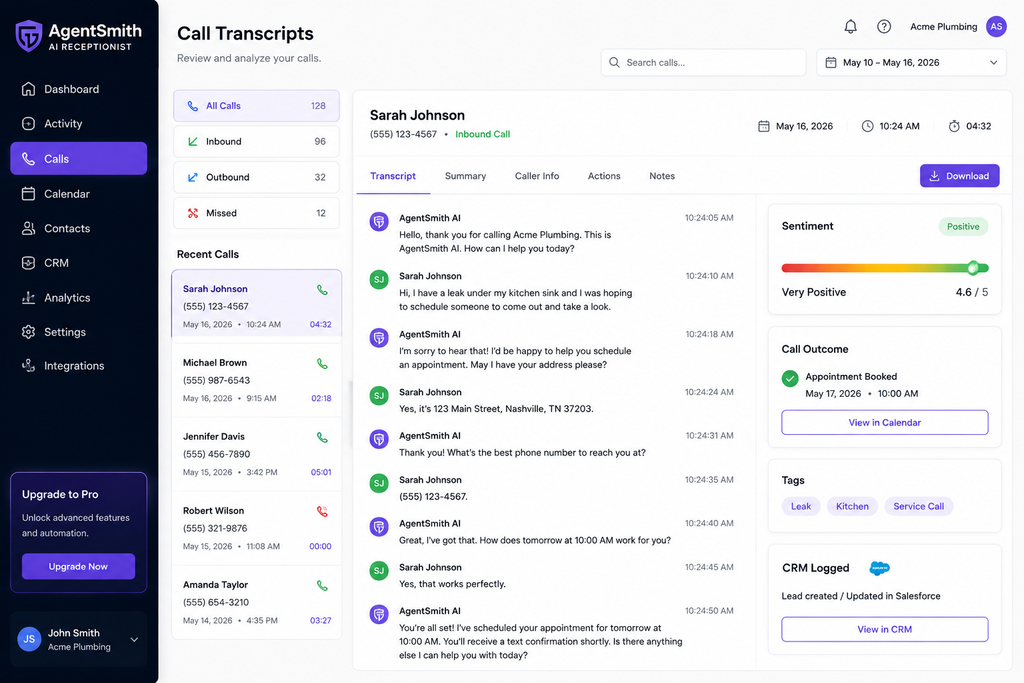Click the 4.6 / 5 sentiment score
The height and width of the screenshot is (683, 1024).
pos(972,293)
